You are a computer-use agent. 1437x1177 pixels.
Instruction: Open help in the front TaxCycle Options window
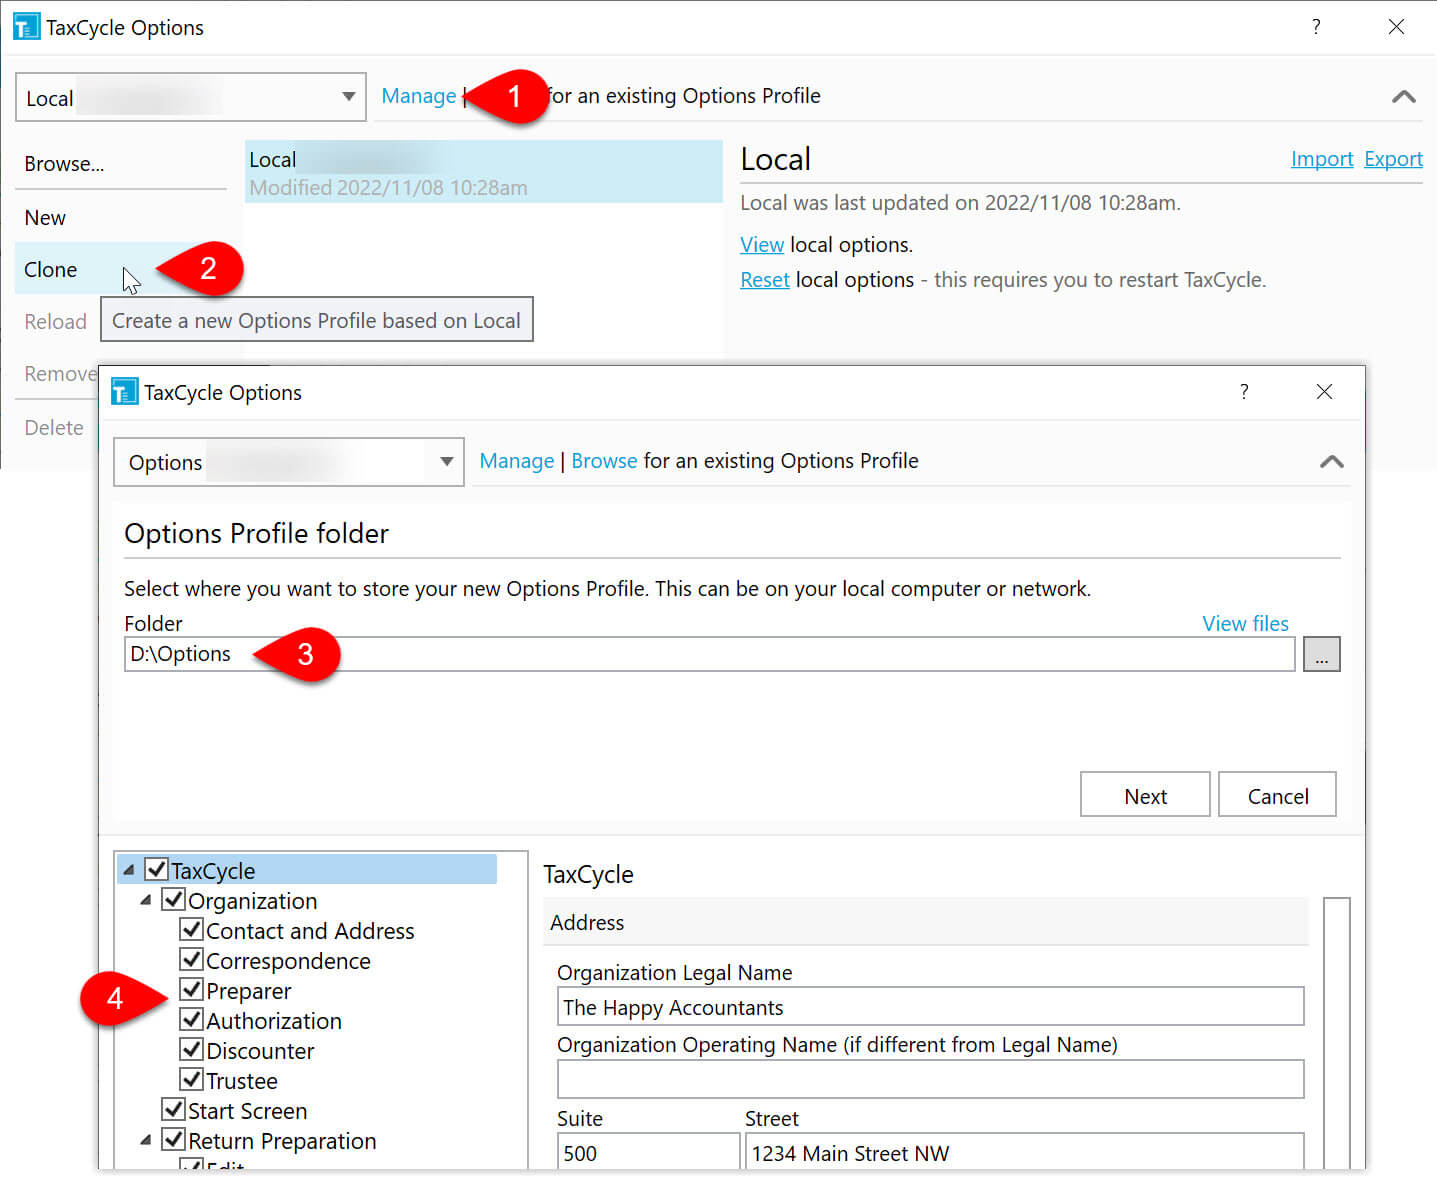pos(1244,391)
